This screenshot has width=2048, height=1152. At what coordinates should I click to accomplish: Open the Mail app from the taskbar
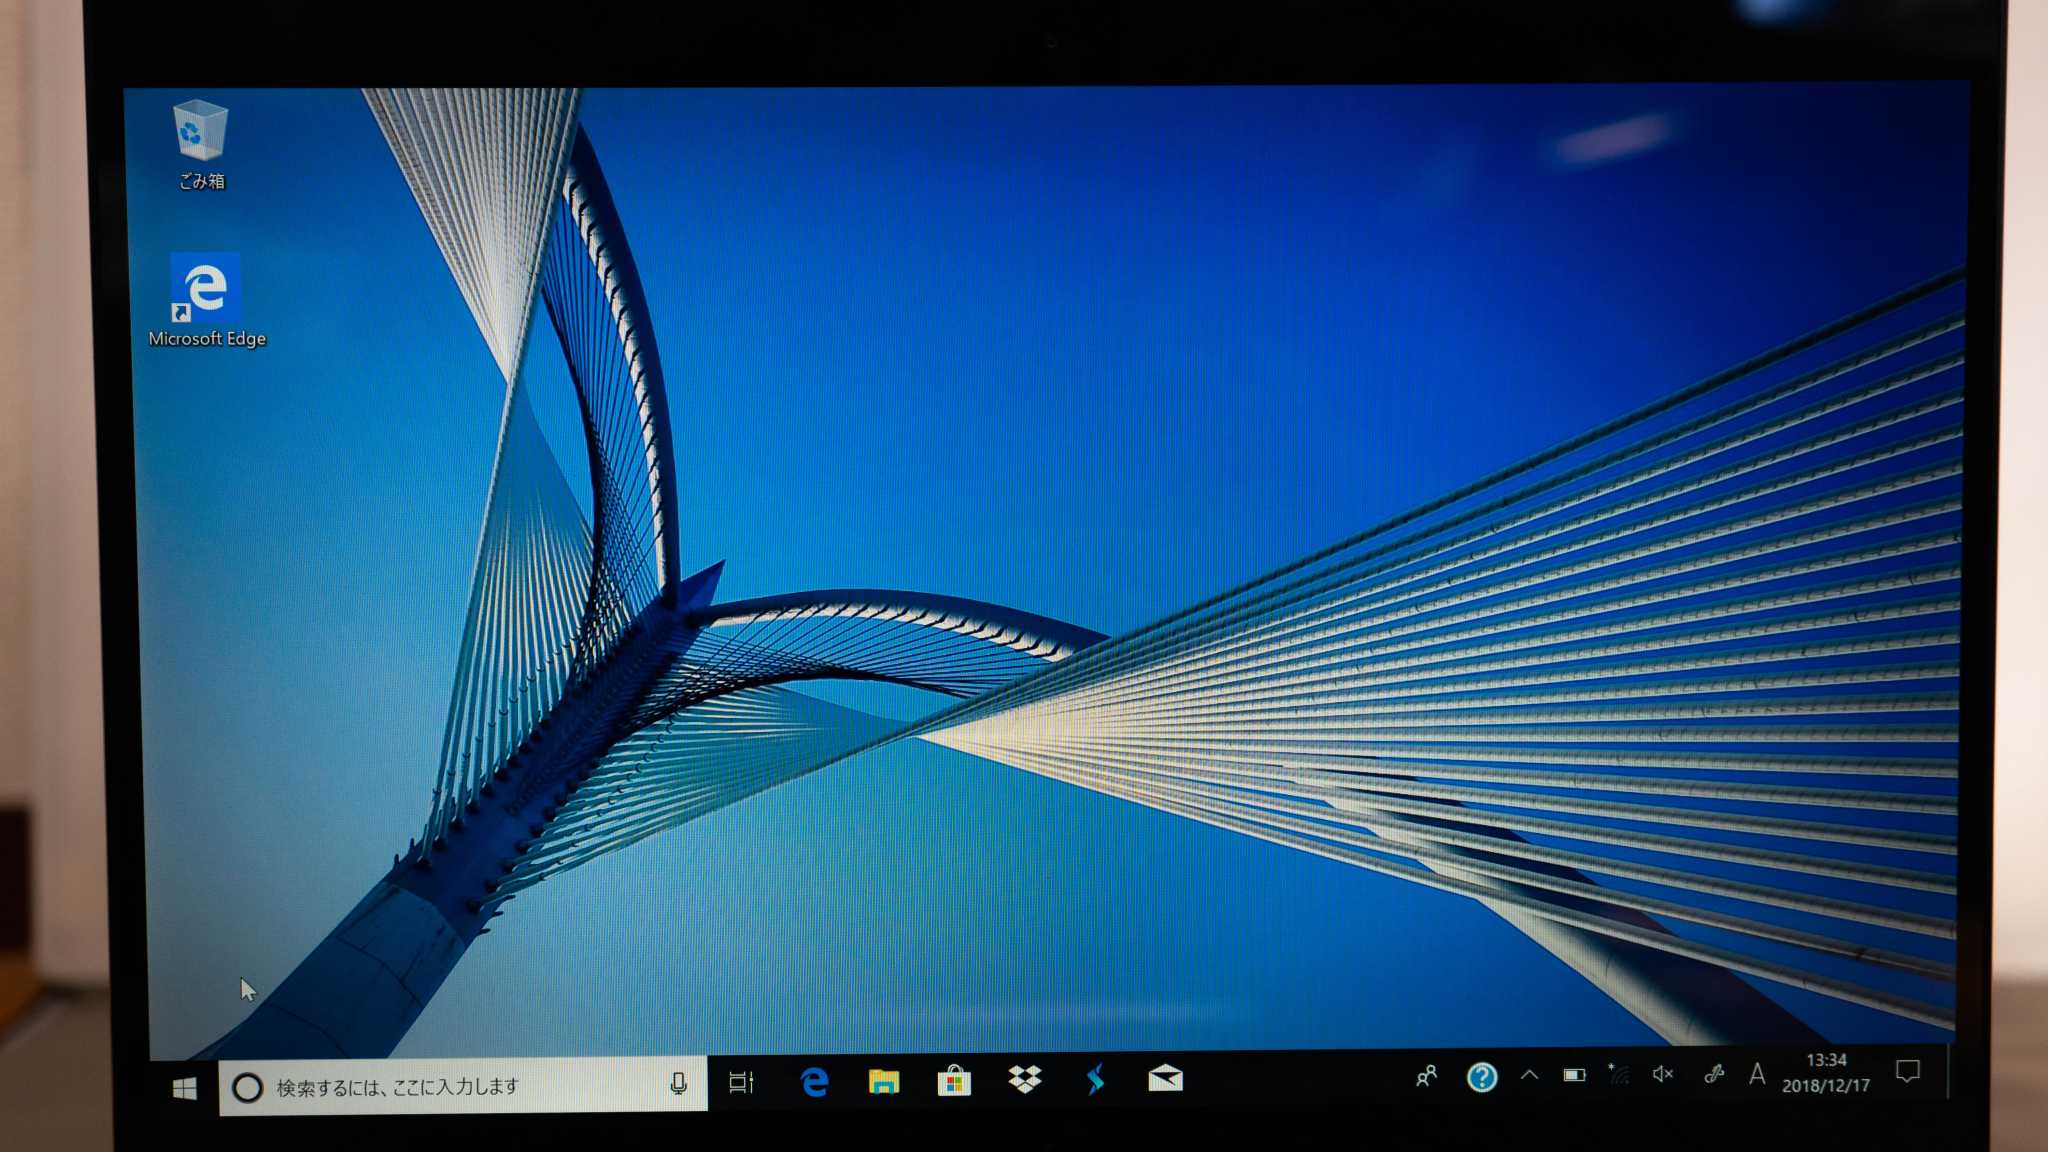point(1165,1078)
